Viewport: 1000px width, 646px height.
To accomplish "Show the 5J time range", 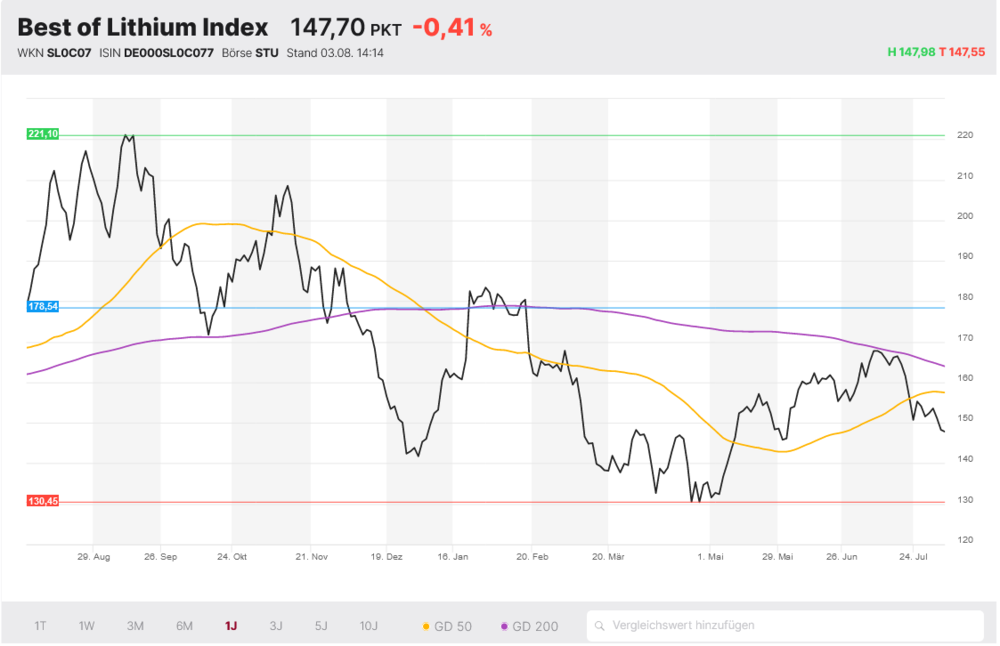I will click(x=321, y=626).
